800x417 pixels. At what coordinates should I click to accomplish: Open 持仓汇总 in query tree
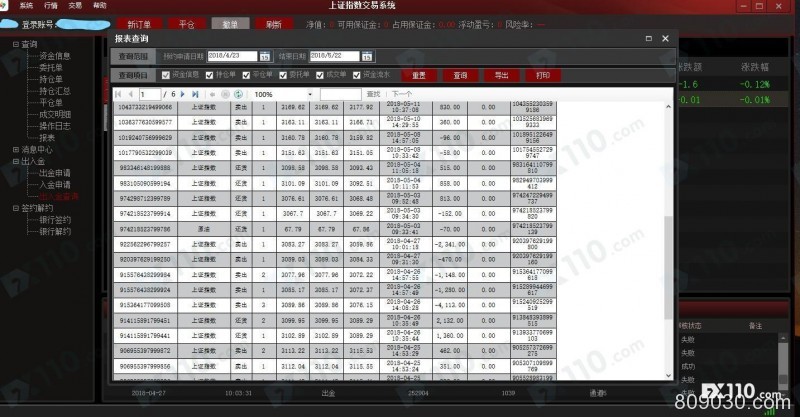click(x=55, y=91)
